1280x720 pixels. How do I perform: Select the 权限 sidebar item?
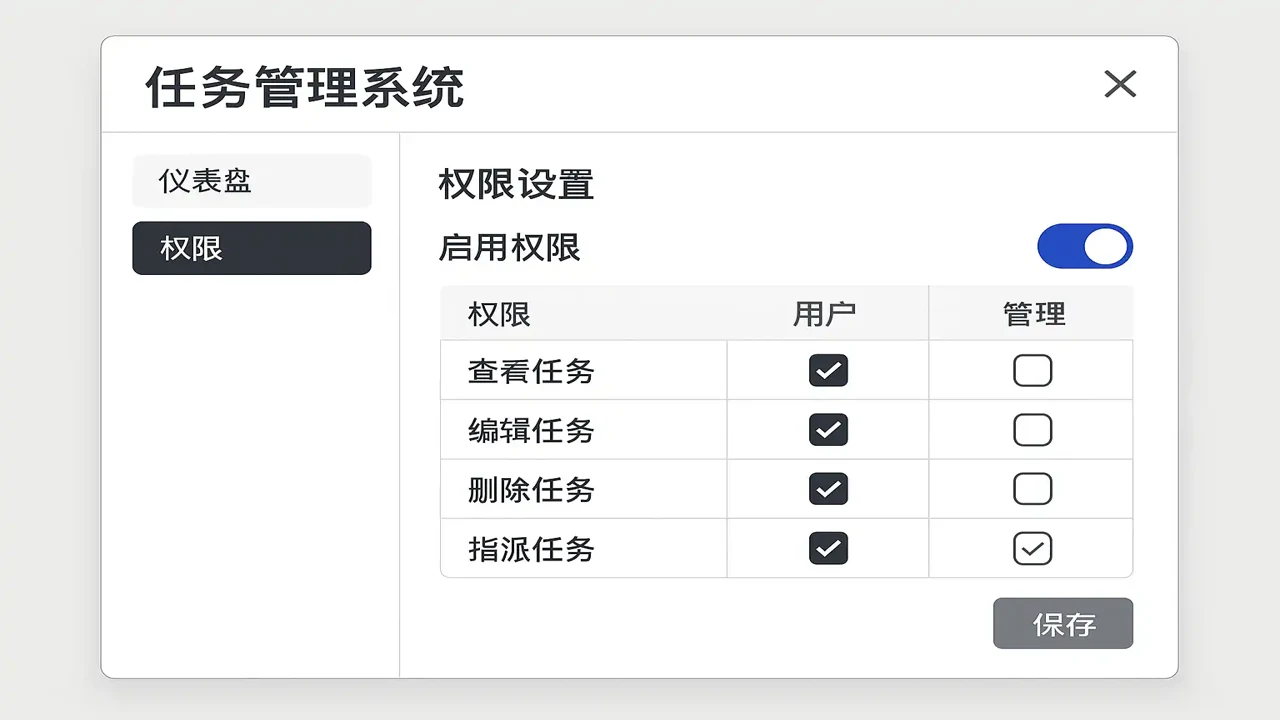252,248
